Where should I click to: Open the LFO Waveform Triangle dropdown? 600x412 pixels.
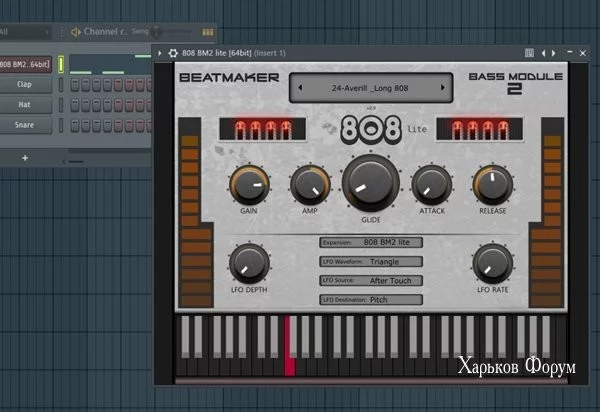(371, 261)
